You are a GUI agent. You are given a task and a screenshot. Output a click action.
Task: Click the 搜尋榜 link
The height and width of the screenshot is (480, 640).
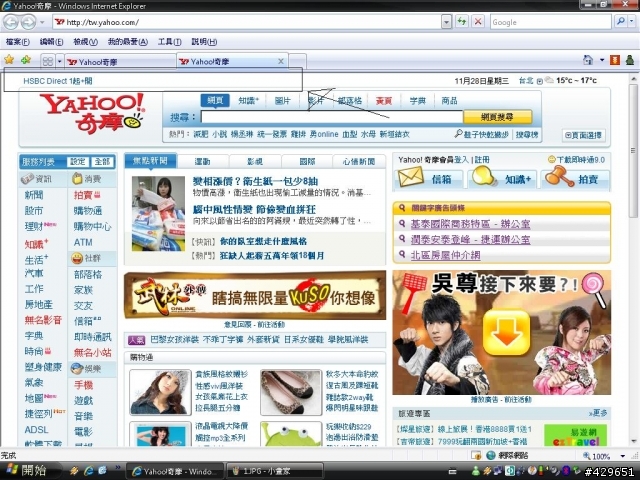[x=527, y=134]
